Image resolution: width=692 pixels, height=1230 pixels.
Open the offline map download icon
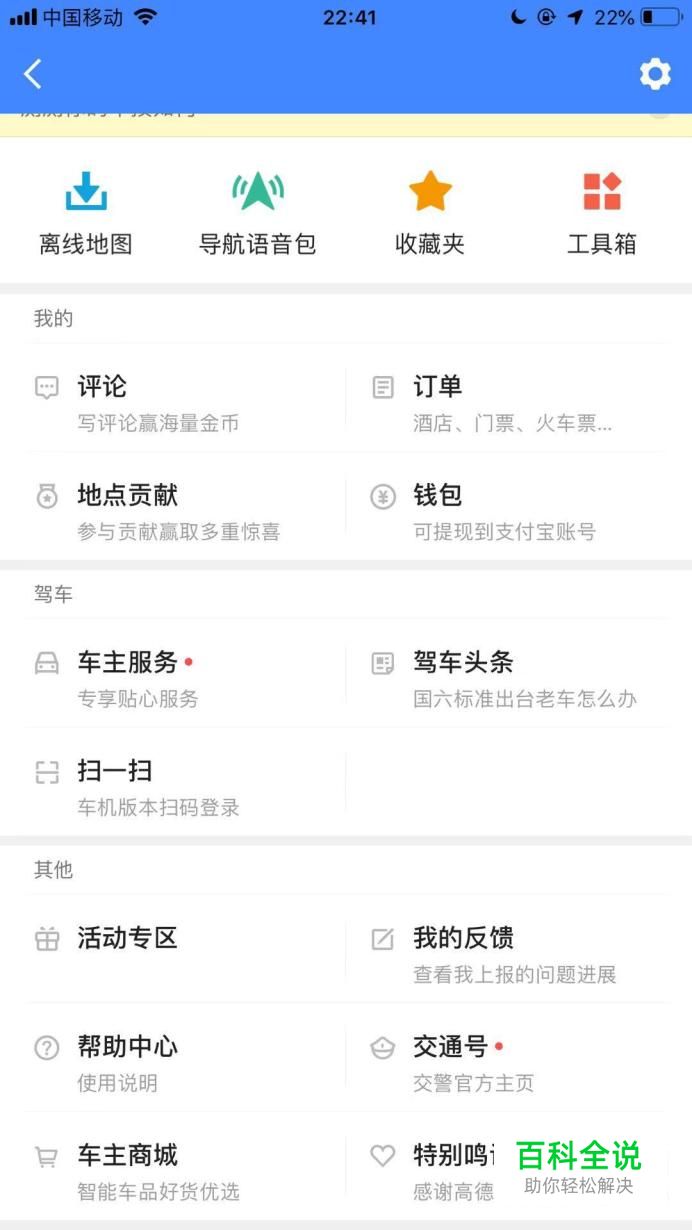[86, 191]
